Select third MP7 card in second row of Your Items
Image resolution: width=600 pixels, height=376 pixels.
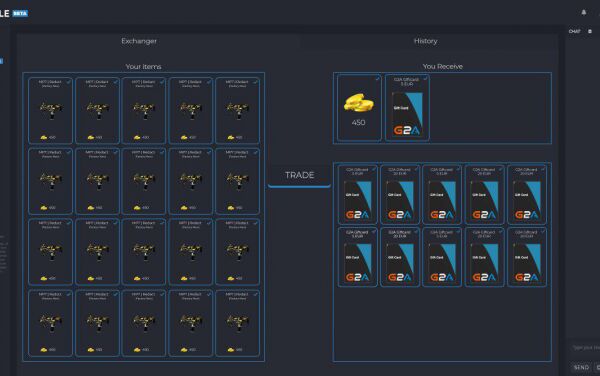point(144,181)
